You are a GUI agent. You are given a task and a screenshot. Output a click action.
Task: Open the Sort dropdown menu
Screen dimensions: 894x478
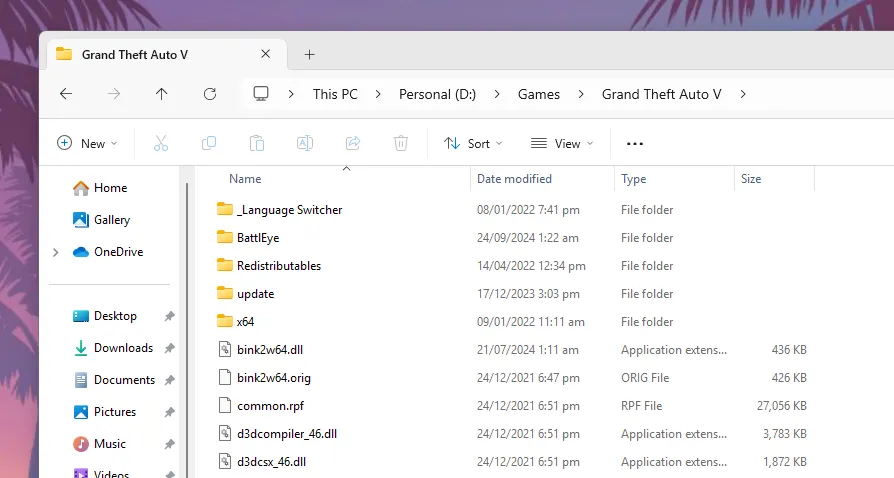coord(473,143)
